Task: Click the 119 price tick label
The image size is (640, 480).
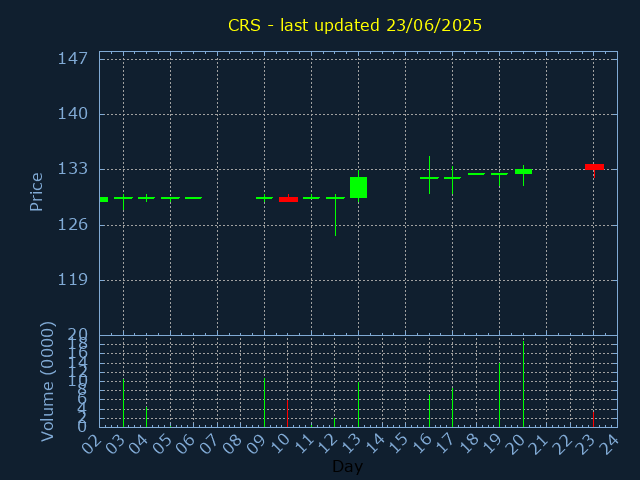Action: point(72,280)
